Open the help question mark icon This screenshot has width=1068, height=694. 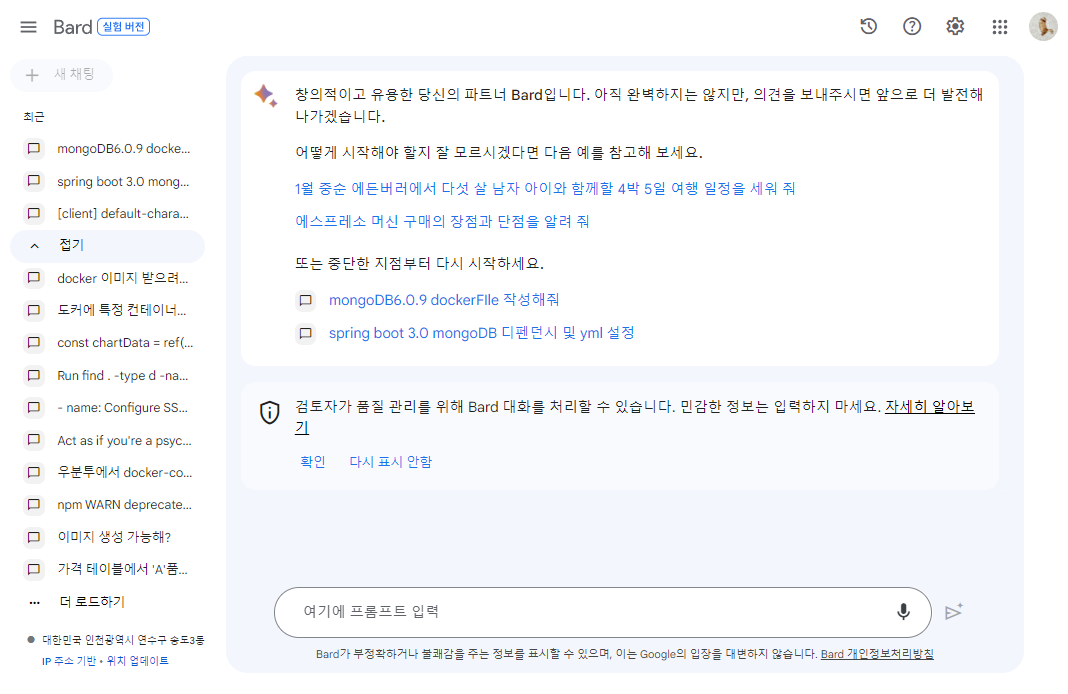912,27
